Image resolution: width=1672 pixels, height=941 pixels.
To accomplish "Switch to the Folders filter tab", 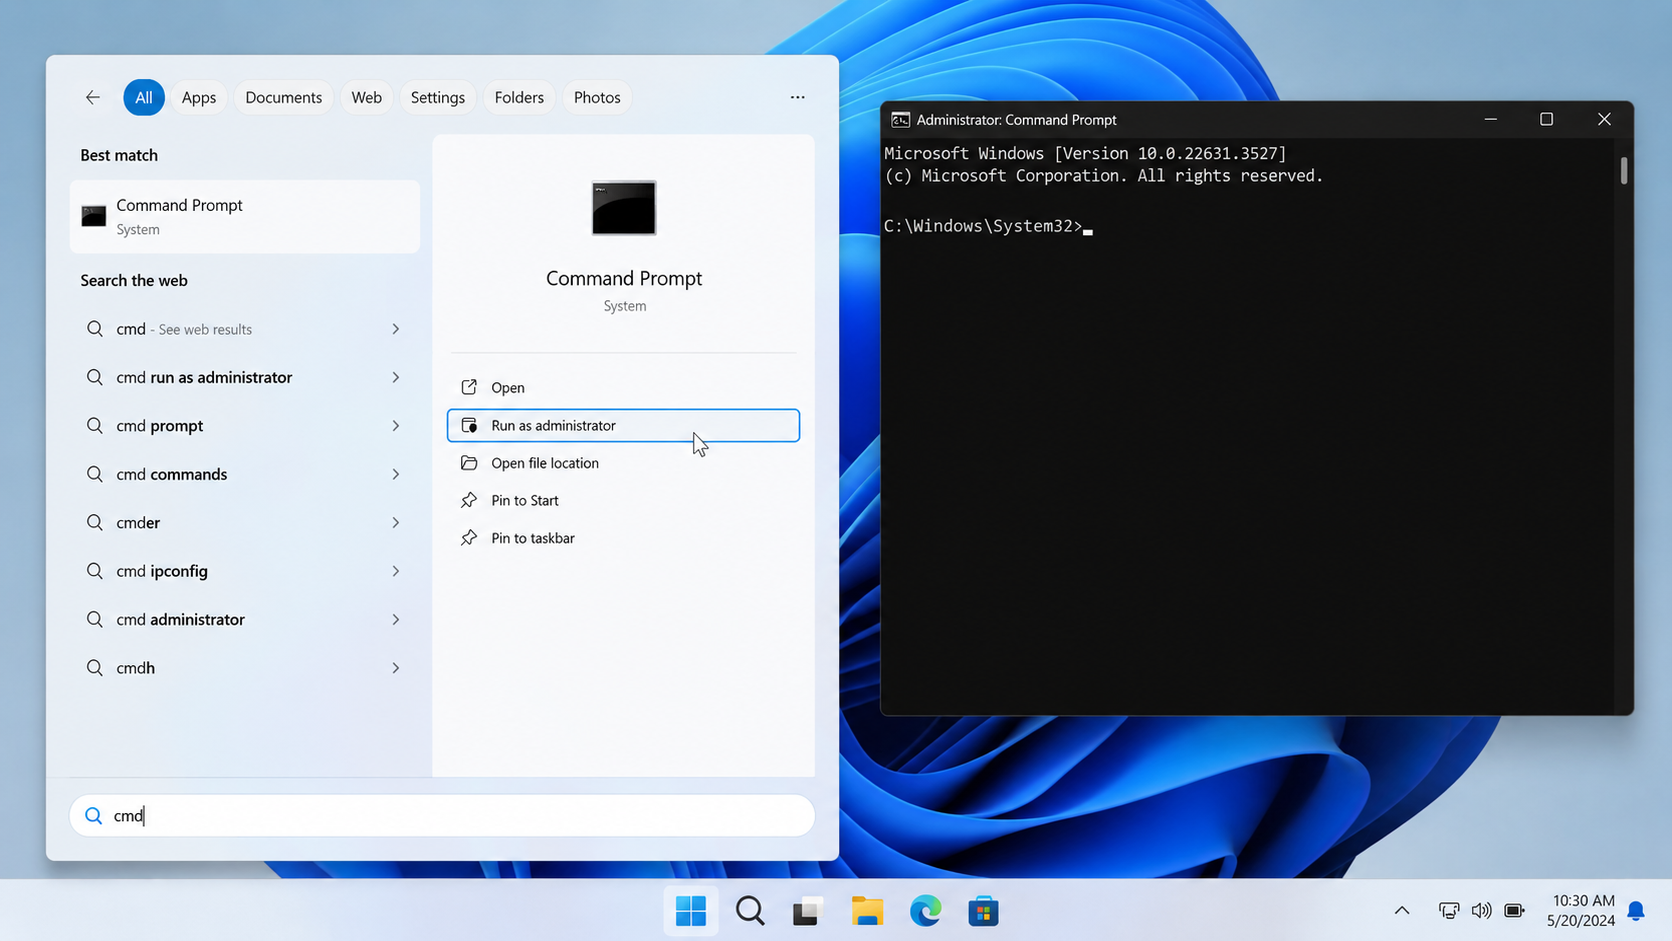I will (x=519, y=97).
